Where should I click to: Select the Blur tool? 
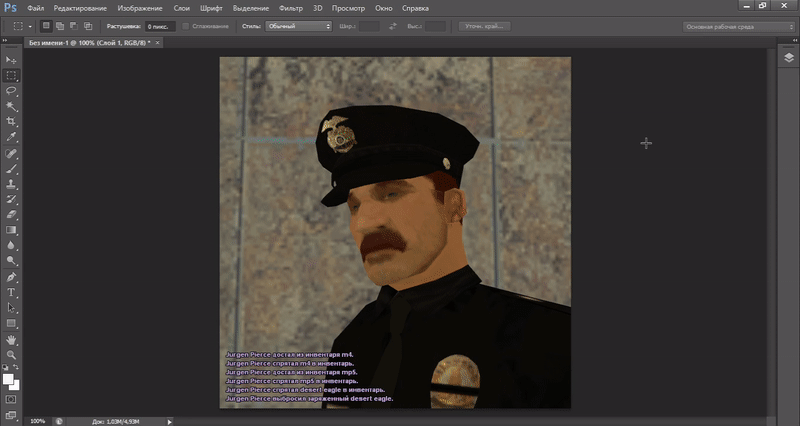click(11, 245)
